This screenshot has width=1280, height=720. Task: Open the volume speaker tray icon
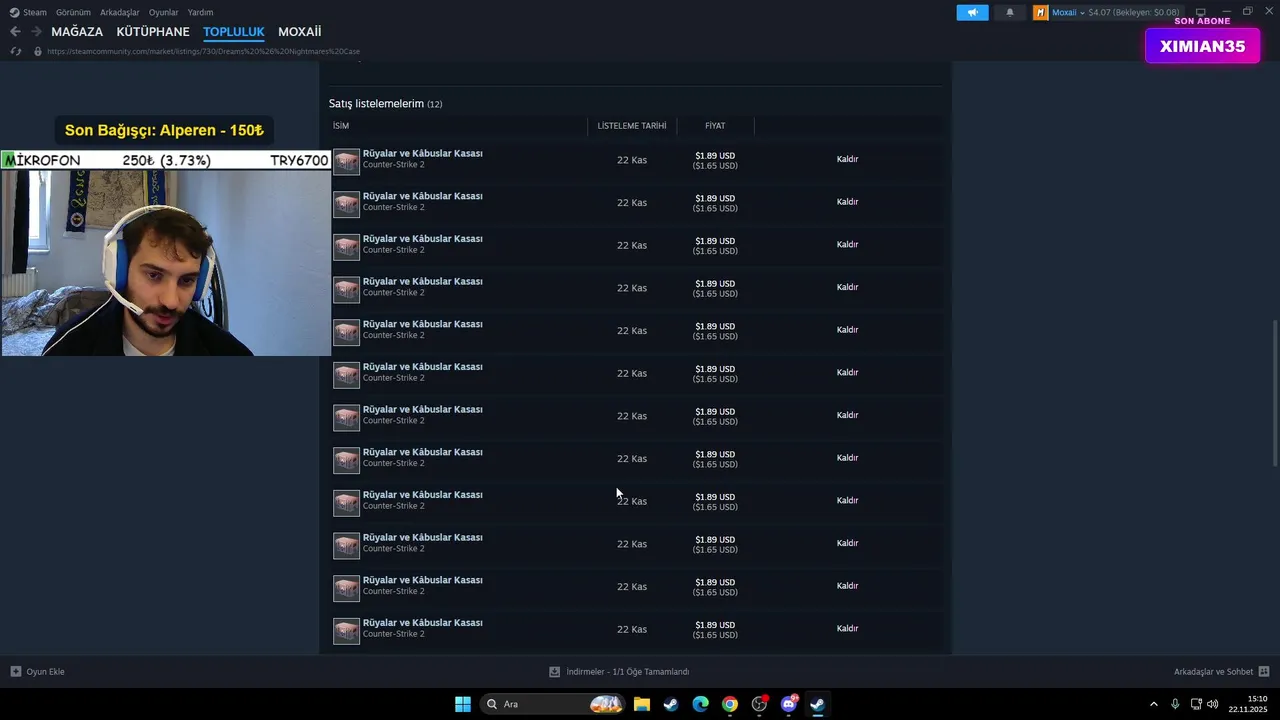point(1213,704)
